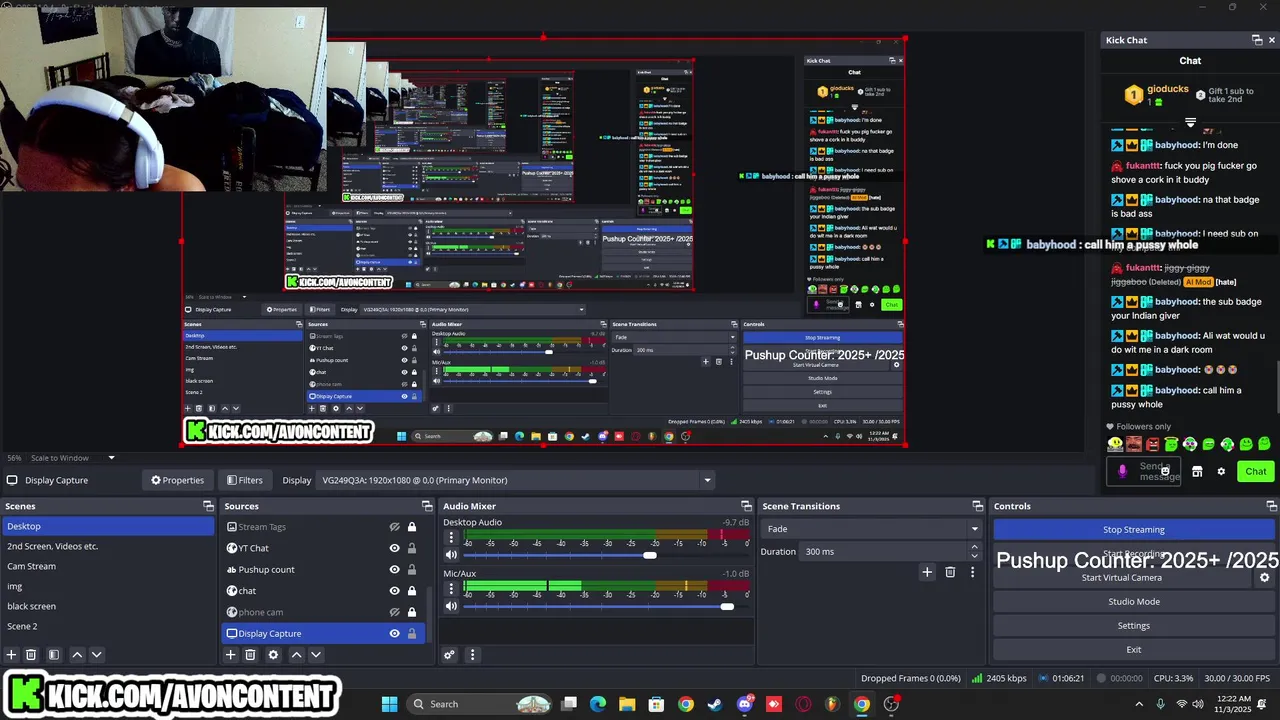Move source up with Sources up arrow
The height and width of the screenshot is (720, 1280).
pyautogui.click(x=296, y=655)
